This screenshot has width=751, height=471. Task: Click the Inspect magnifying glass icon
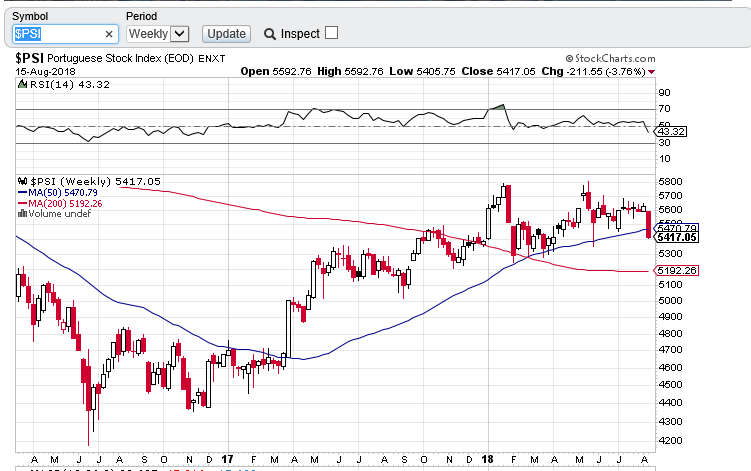(x=270, y=34)
